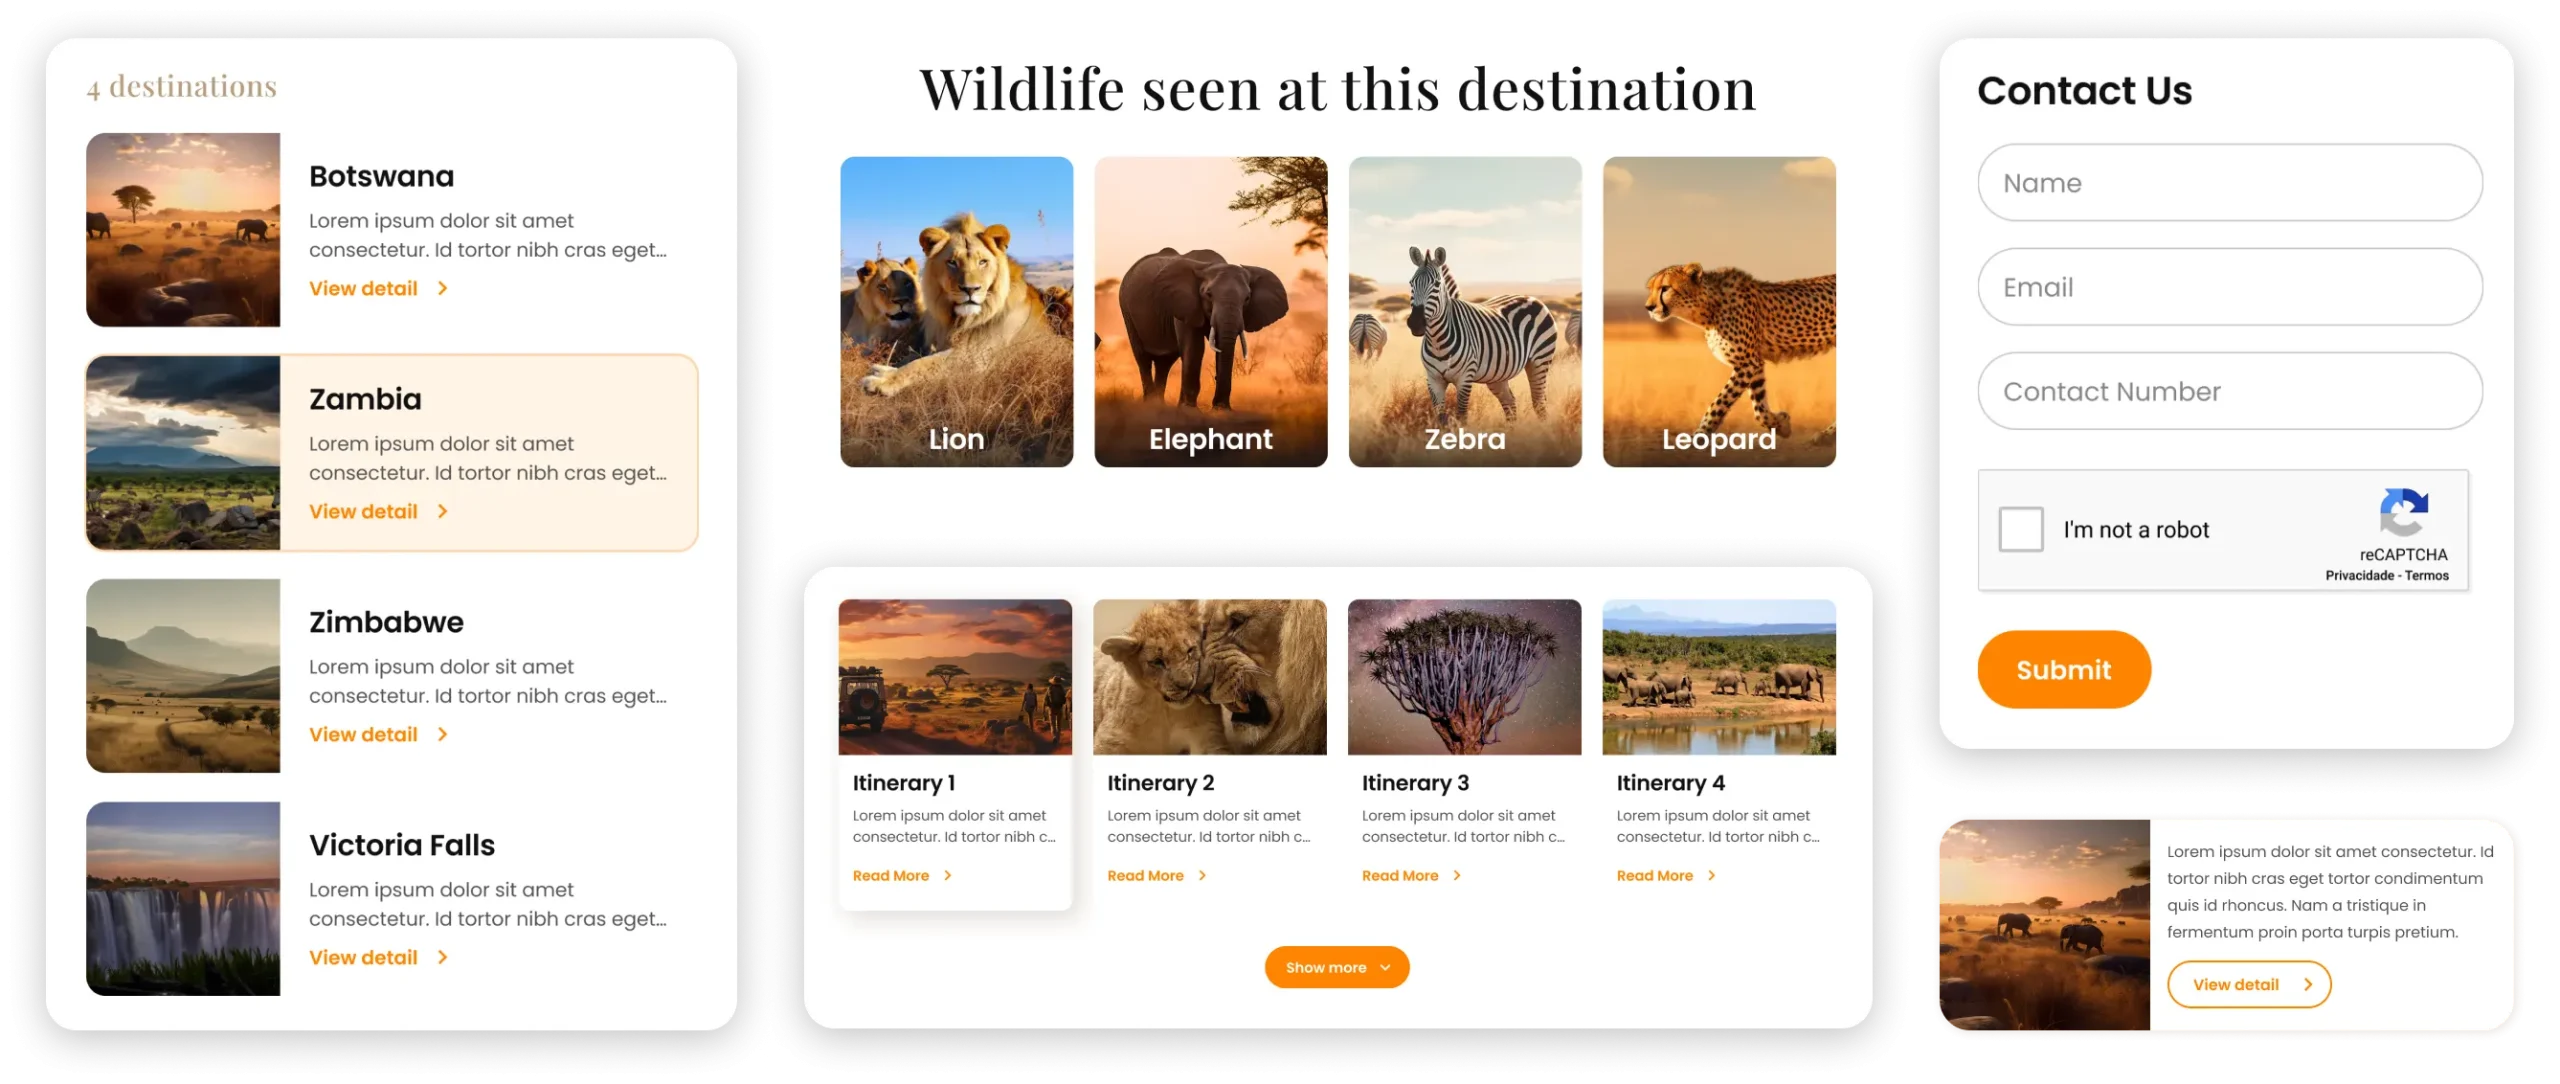This screenshot has height=1084, width=2560.
Task: Select the Zimbabwe destination title
Action: [386, 621]
